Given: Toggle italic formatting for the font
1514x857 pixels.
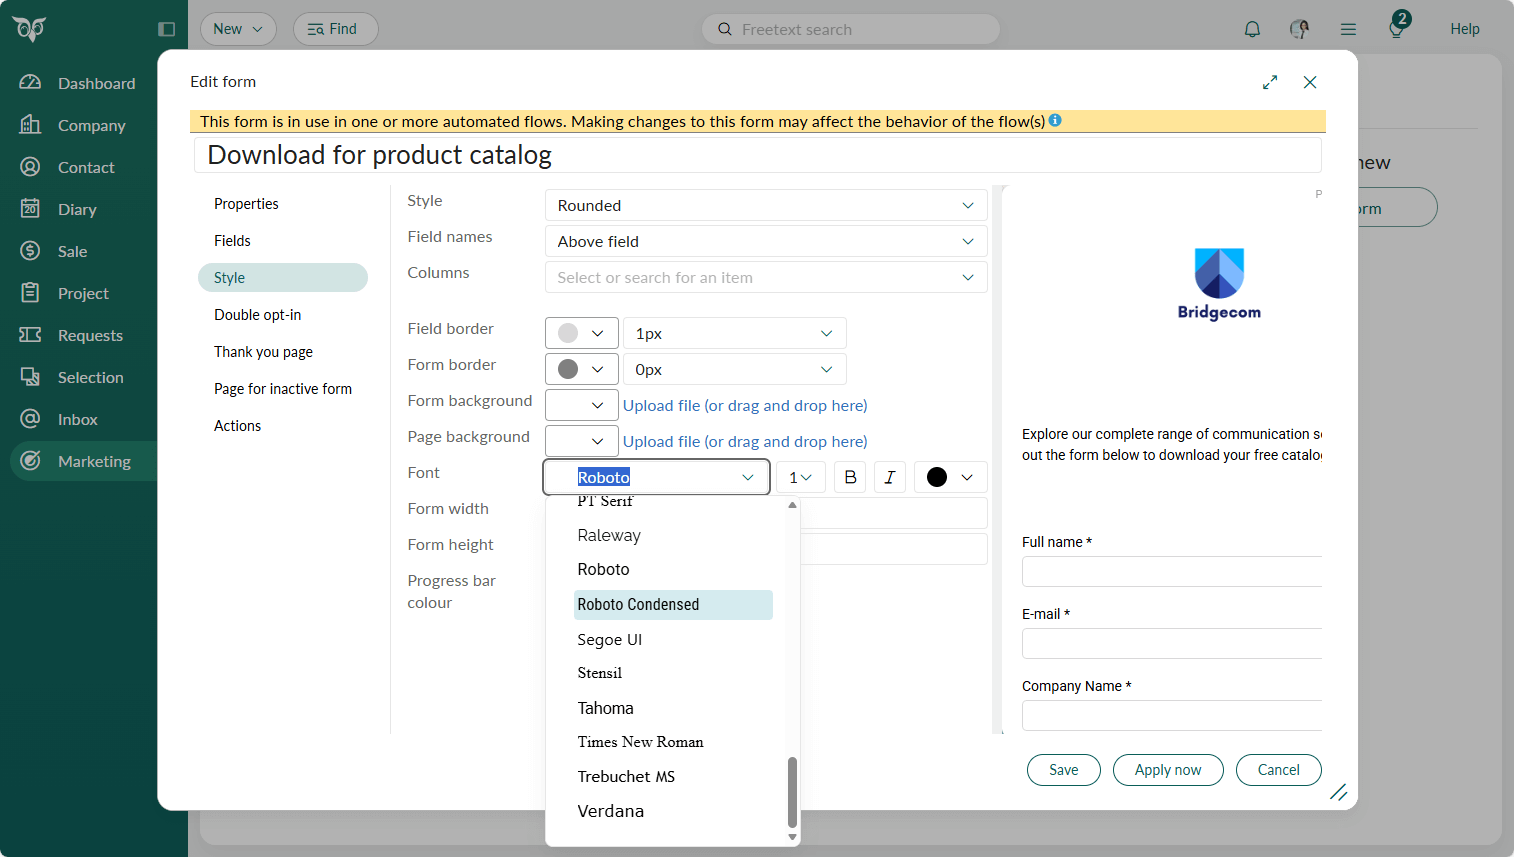Looking at the screenshot, I should coord(890,477).
